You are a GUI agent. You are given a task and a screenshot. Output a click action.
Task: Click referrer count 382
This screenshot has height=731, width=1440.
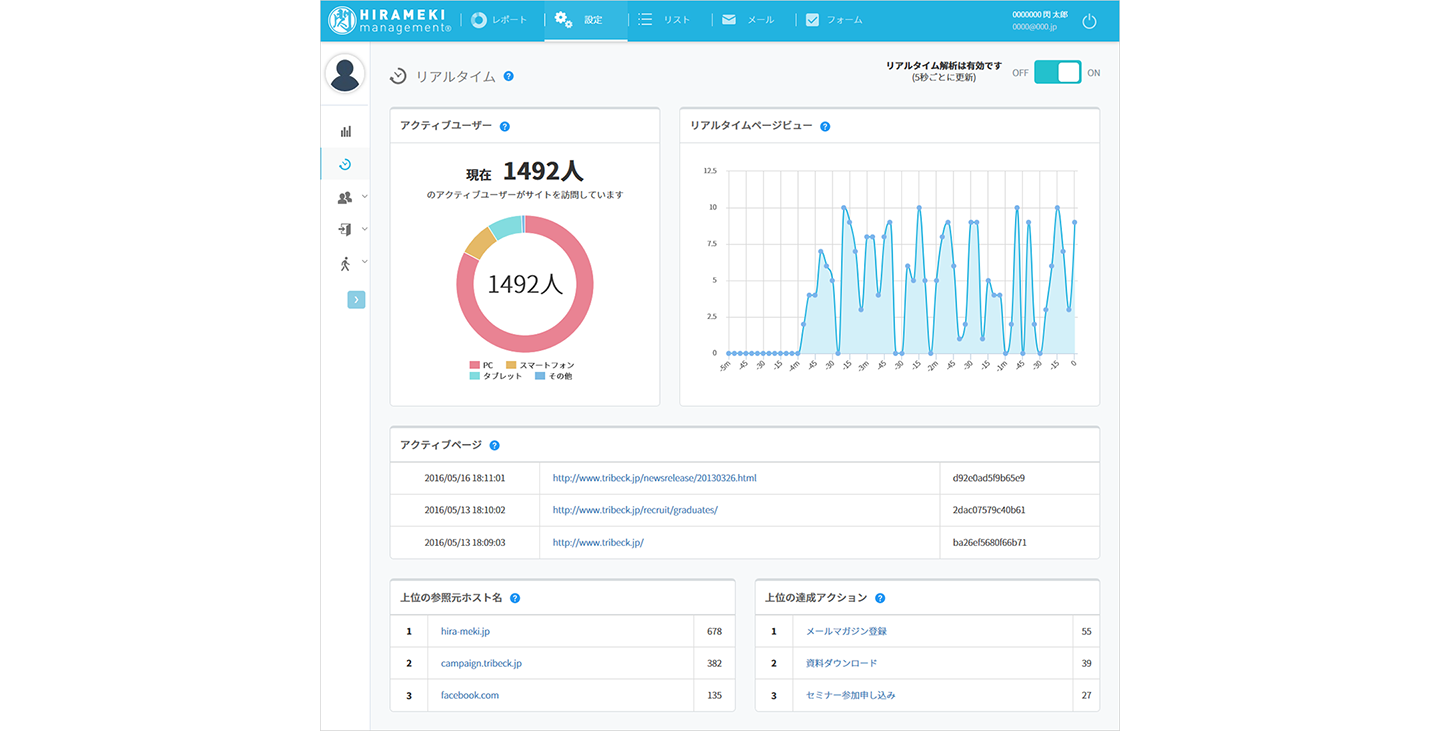click(x=714, y=663)
